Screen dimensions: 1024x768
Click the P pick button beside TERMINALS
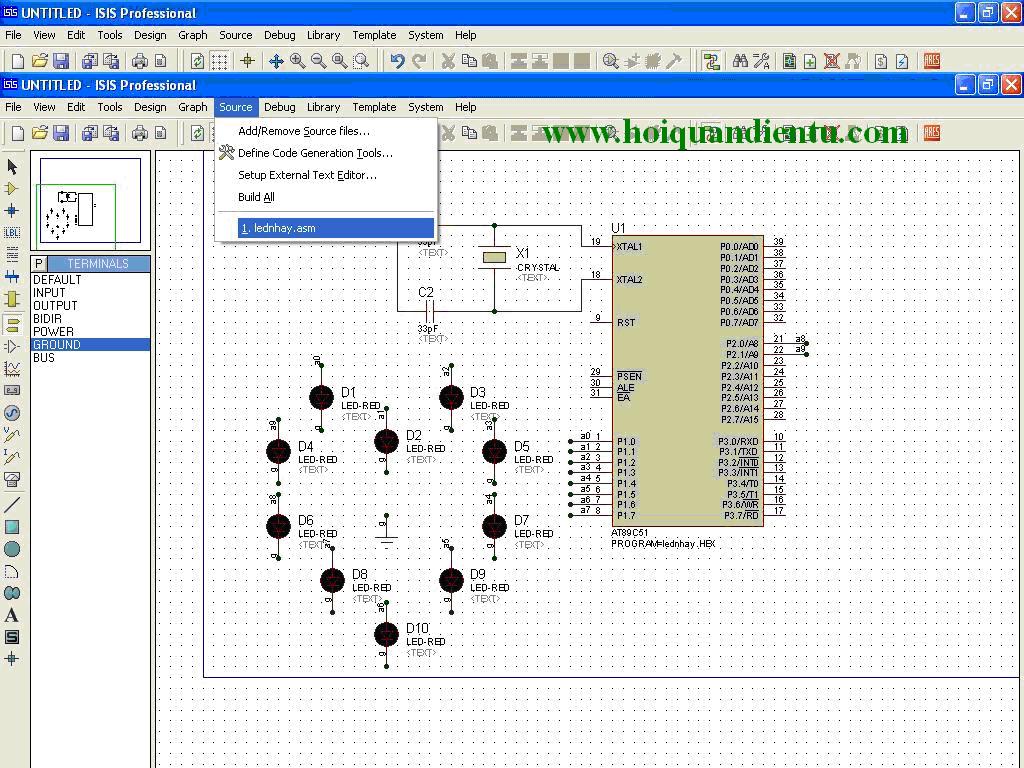pos(39,264)
